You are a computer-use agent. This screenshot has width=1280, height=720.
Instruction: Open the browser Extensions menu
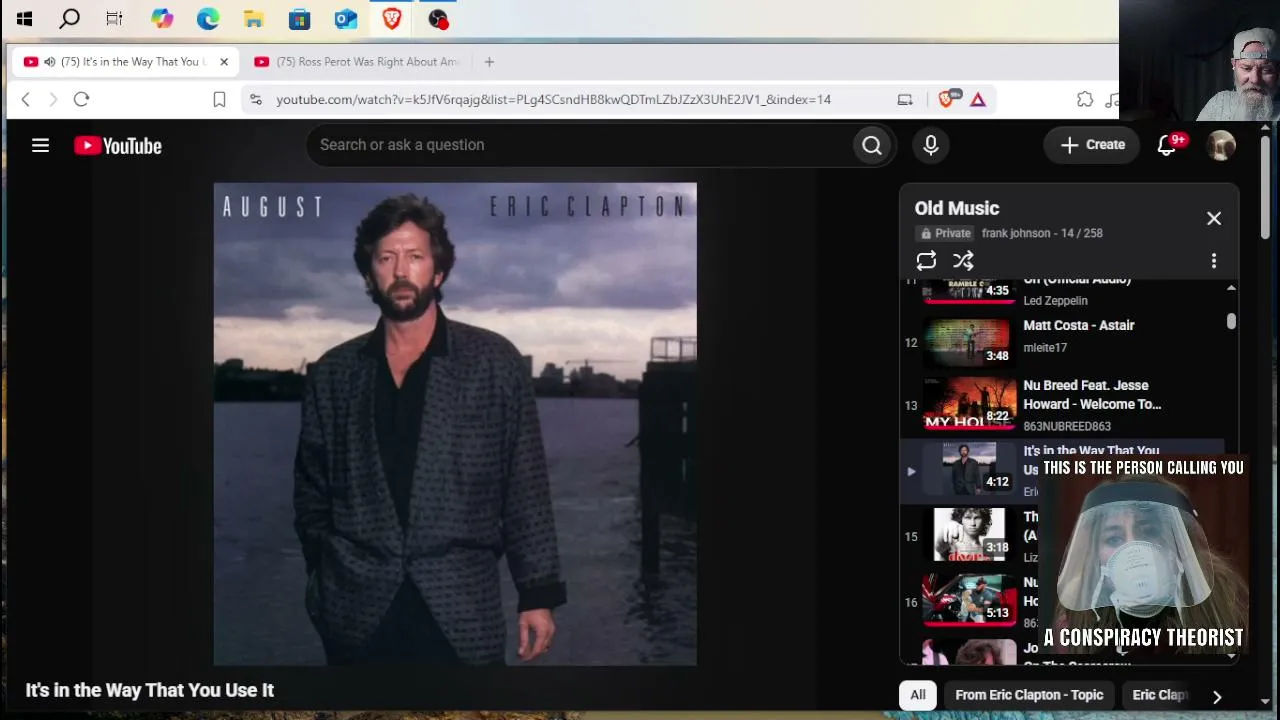[x=1085, y=99]
